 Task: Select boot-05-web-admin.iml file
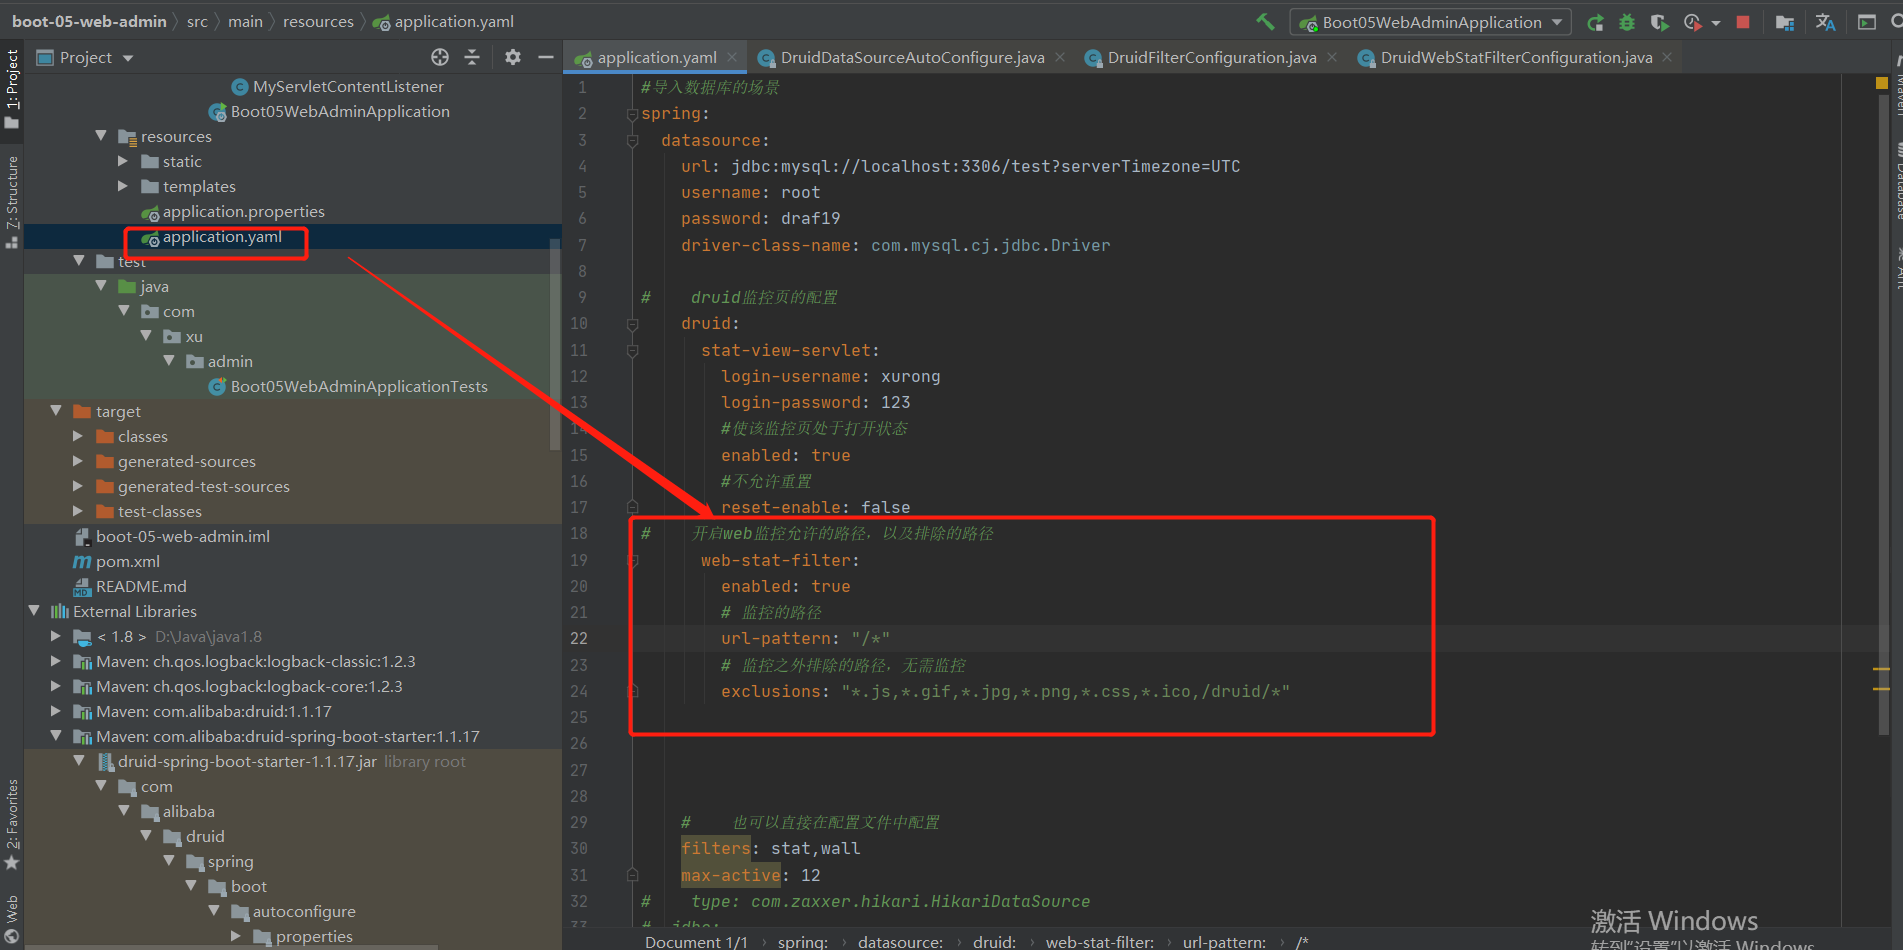point(182,537)
